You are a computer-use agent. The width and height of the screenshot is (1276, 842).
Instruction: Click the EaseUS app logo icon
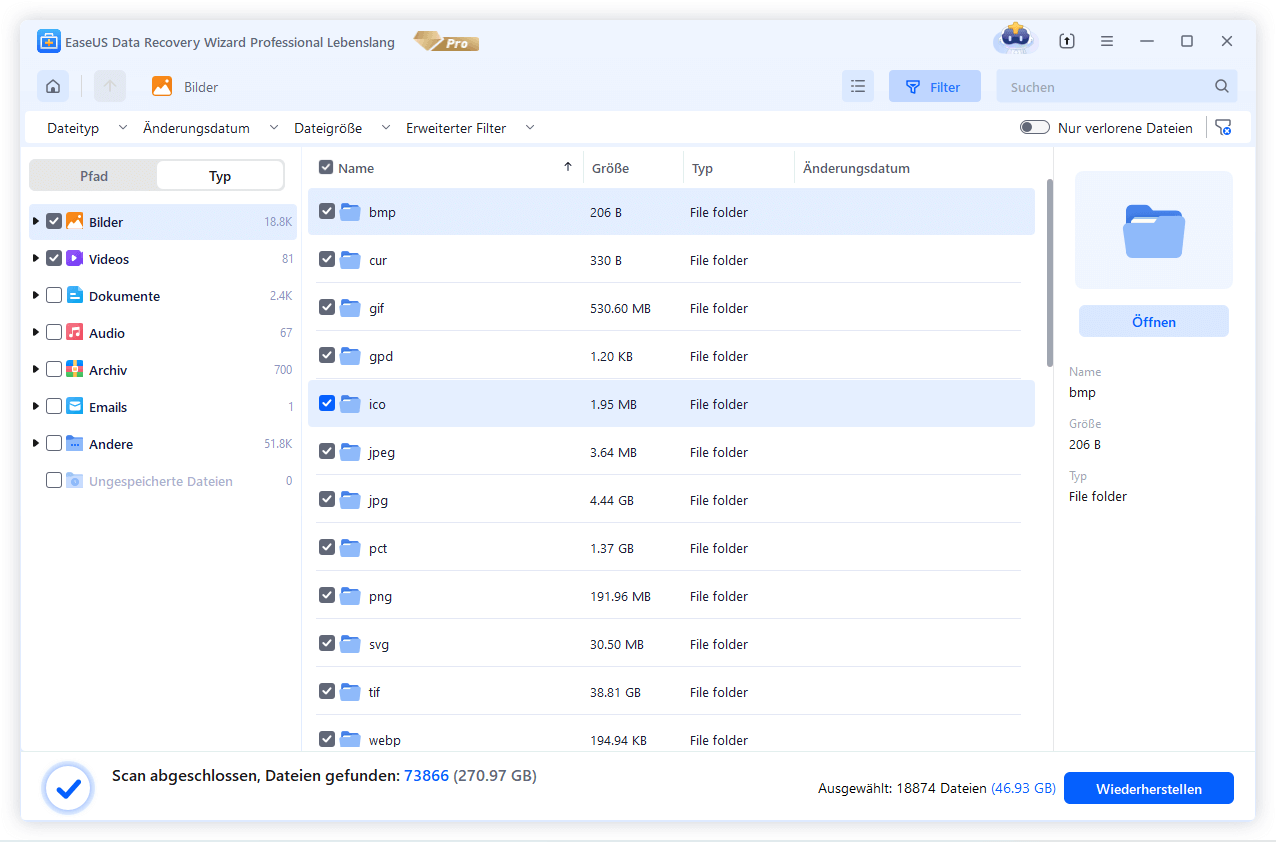(49, 42)
